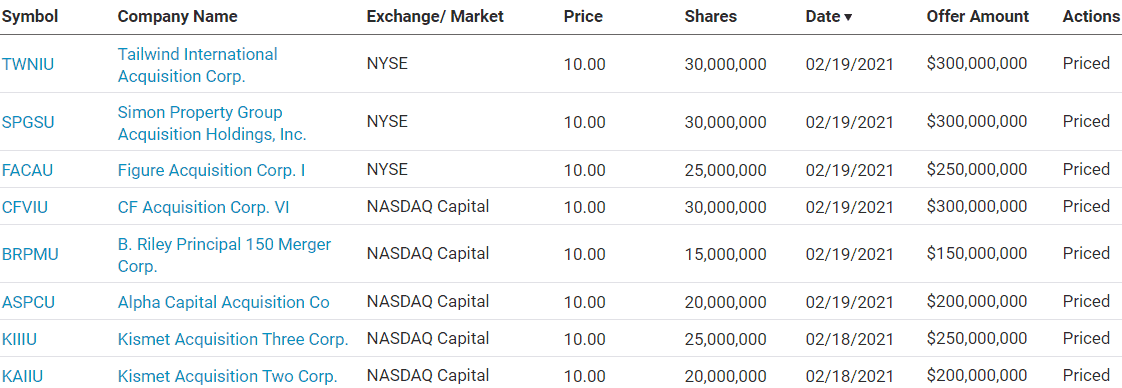Click the Company Name column header

pyautogui.click(x=177, y=16)
